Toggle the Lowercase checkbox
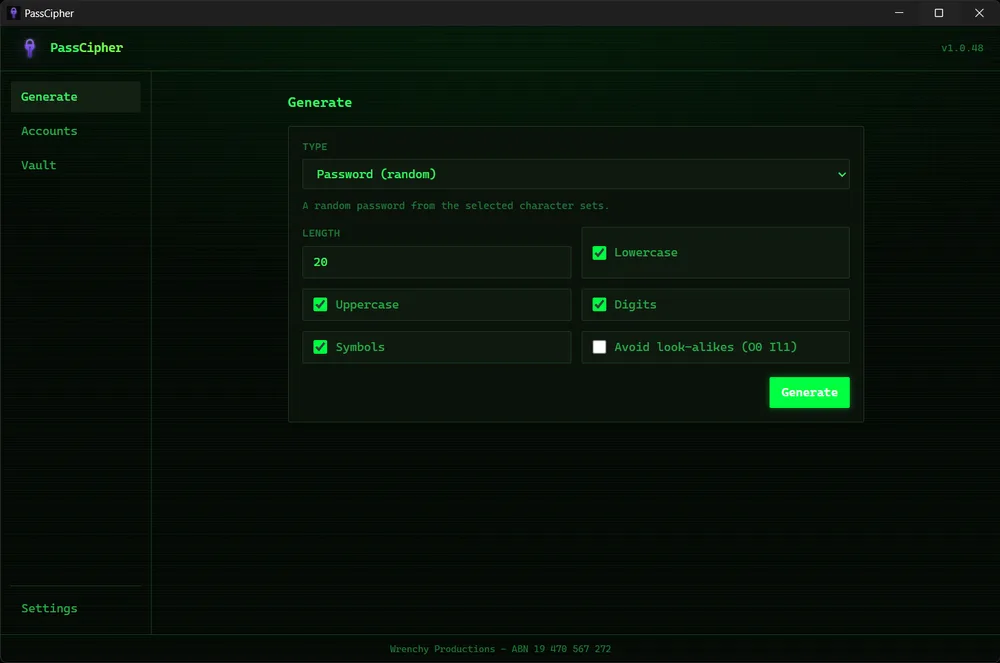Viewport: 1000px width, 663px height. point(599,253)
